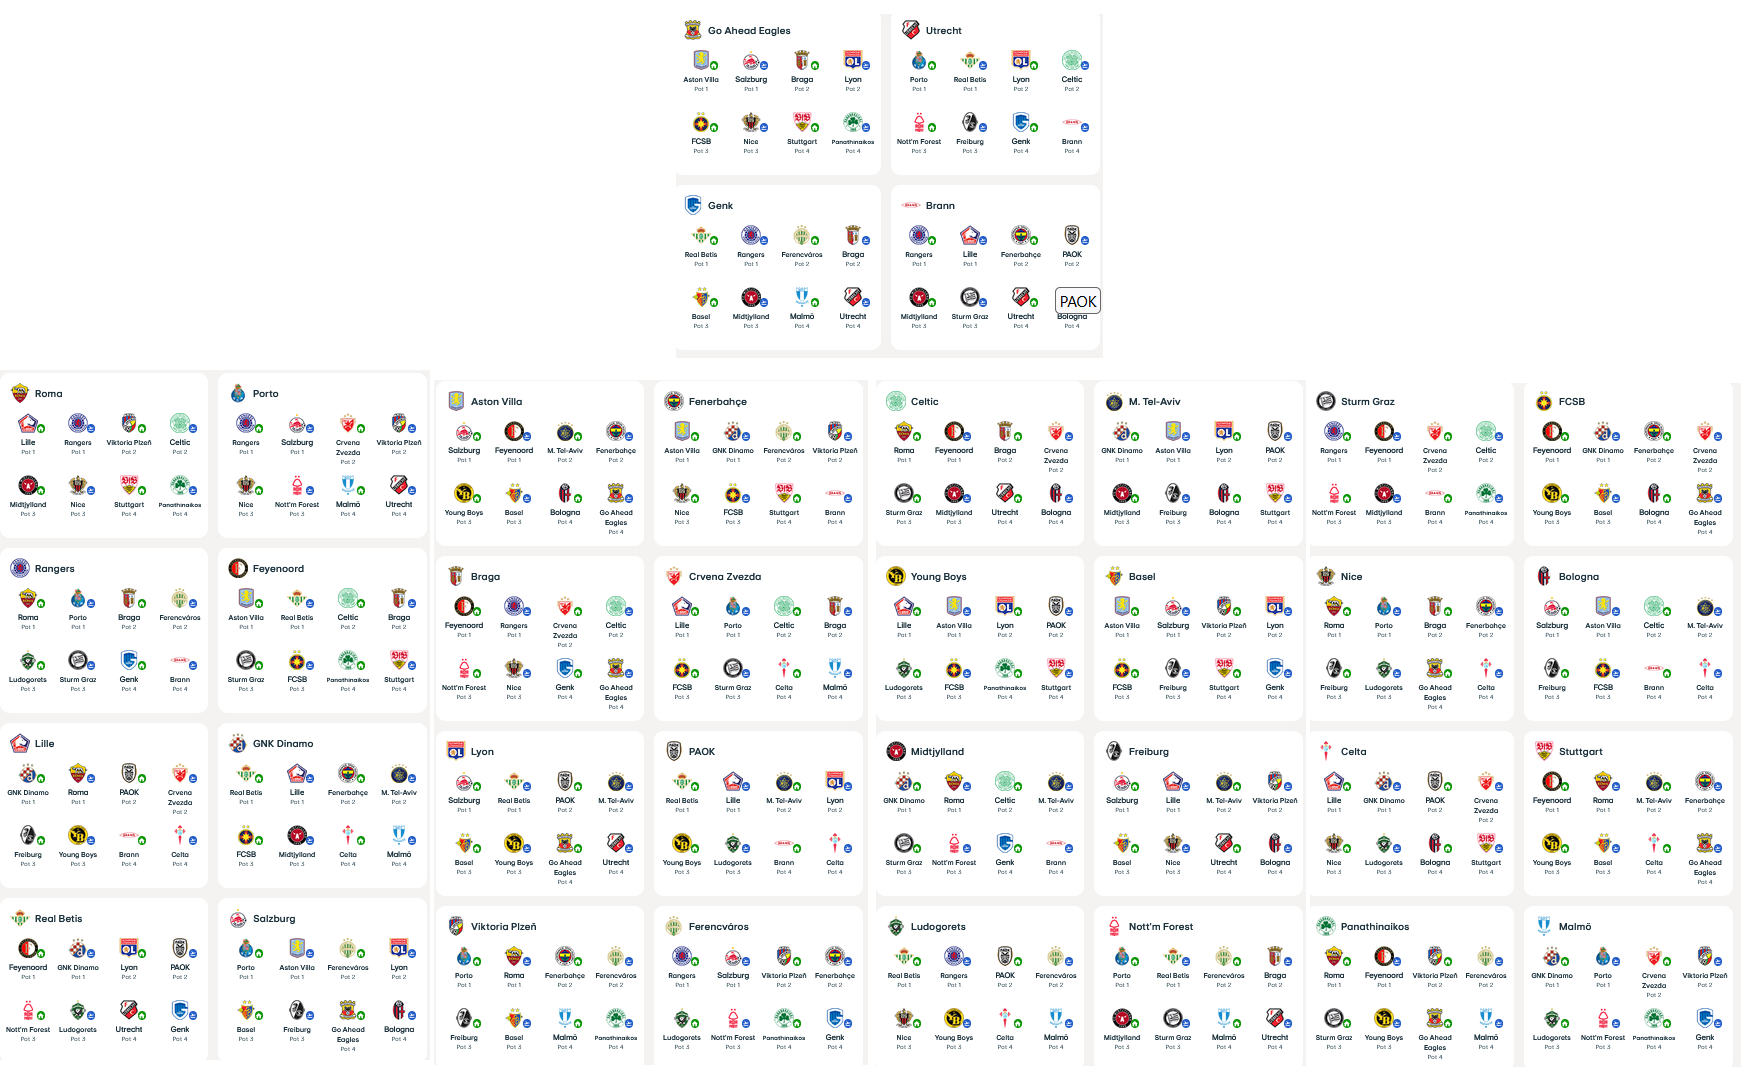Viewport: 1741px width, 1067px height.
Task: Click the Utrecht card title
Action: 944,31
